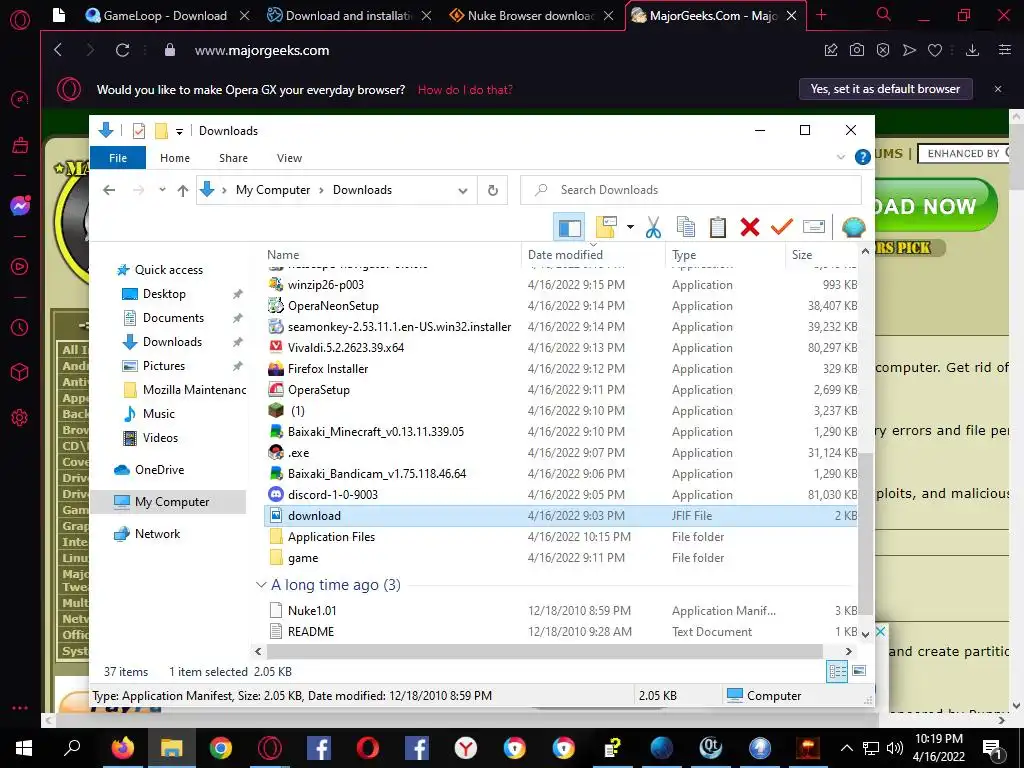The width and height of the screenshot is (1024, 768).
Task: Select Desktop under Quick access
Action: click(164, 294)
